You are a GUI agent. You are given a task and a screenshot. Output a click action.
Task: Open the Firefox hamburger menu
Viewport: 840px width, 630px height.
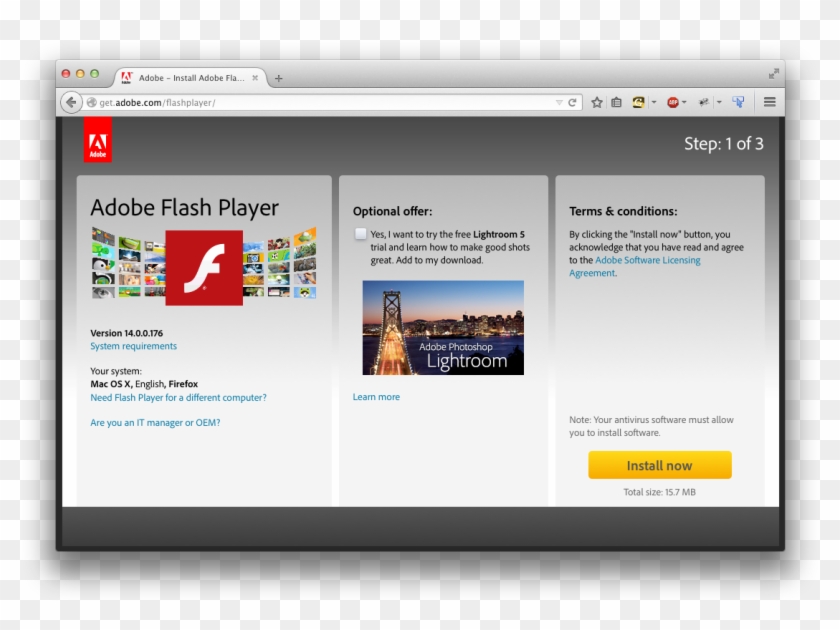pos(769,101)
